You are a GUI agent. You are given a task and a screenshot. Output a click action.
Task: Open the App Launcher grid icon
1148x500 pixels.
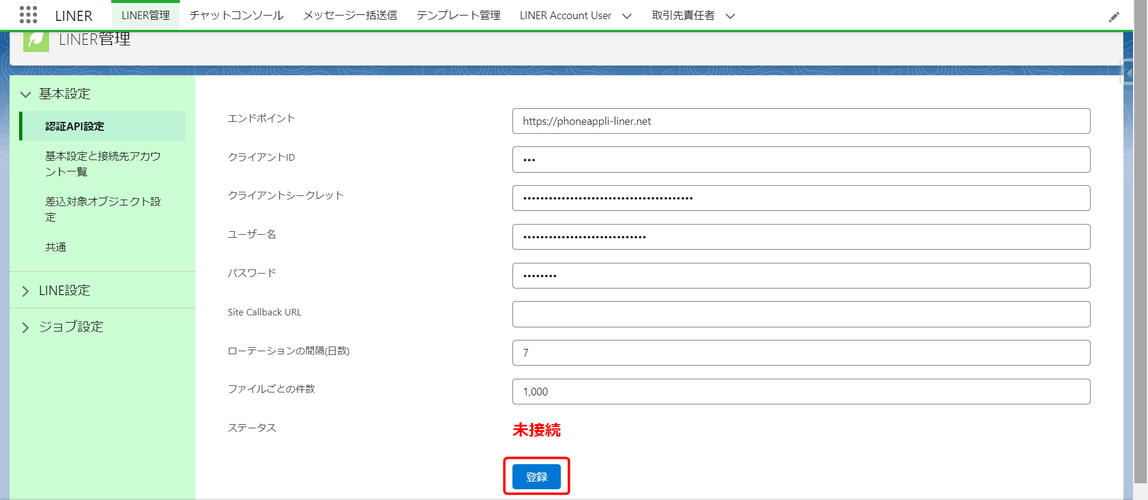(28, 15)
